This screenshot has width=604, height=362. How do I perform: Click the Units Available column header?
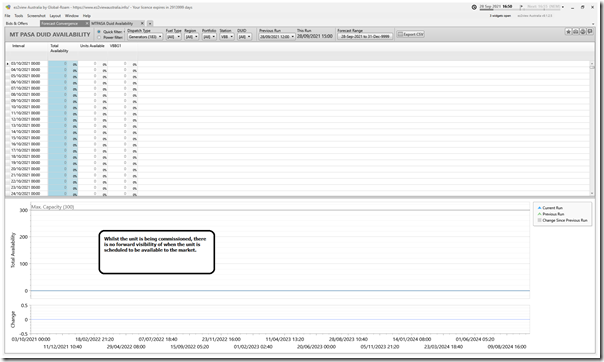coord(92,46)
